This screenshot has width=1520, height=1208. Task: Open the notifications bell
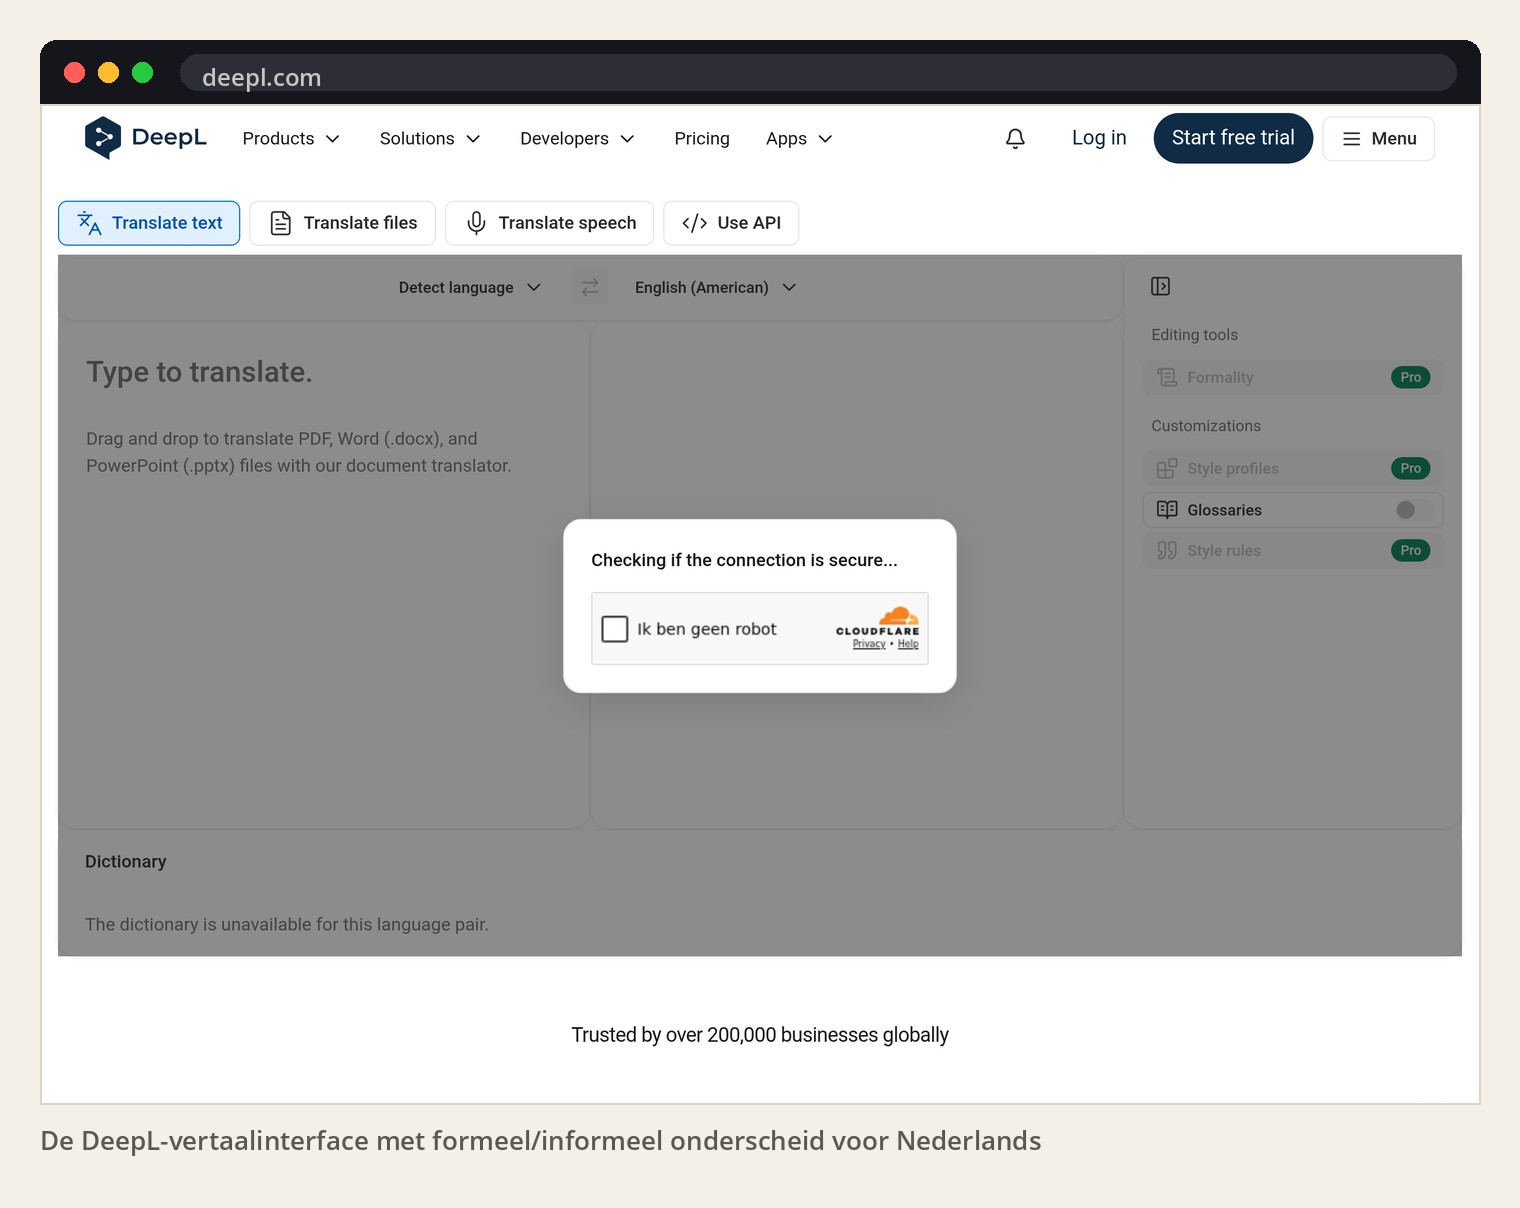click(x=1015, y=138)
